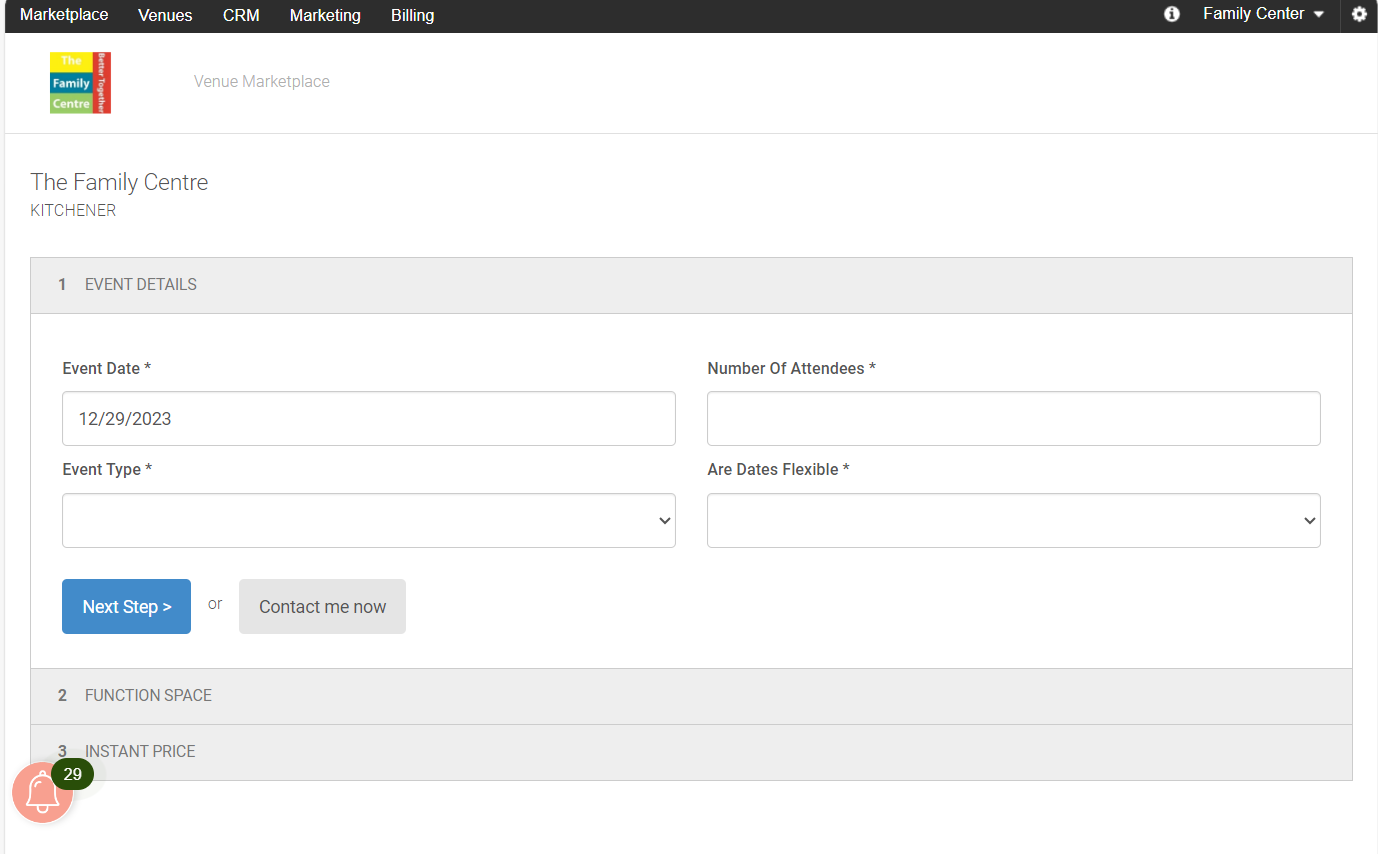Click the info circle icon in top bar
Viewport: 1378px width, 854px height.
click(1172, 14)
